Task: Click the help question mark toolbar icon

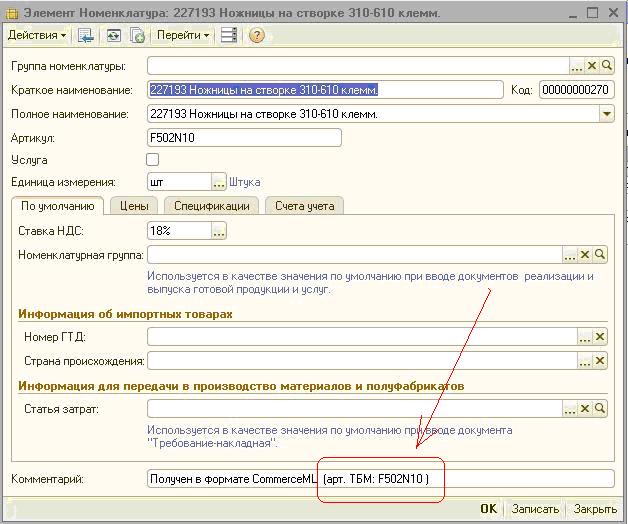Action: [x=257, y=35]
